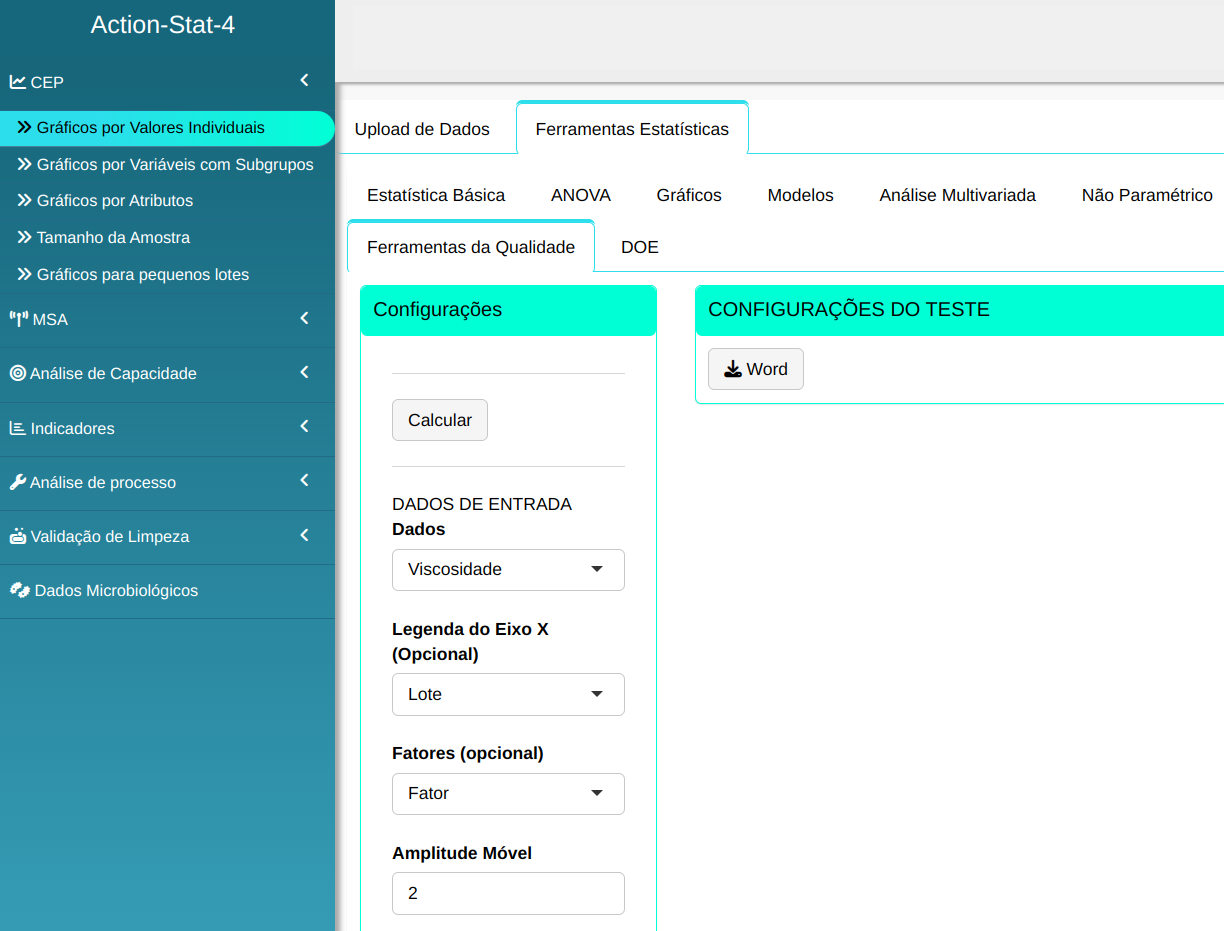1224x931 pixels.
Task: Click the Análise de processo wrench icon
Action: click(x=18, y=482)
